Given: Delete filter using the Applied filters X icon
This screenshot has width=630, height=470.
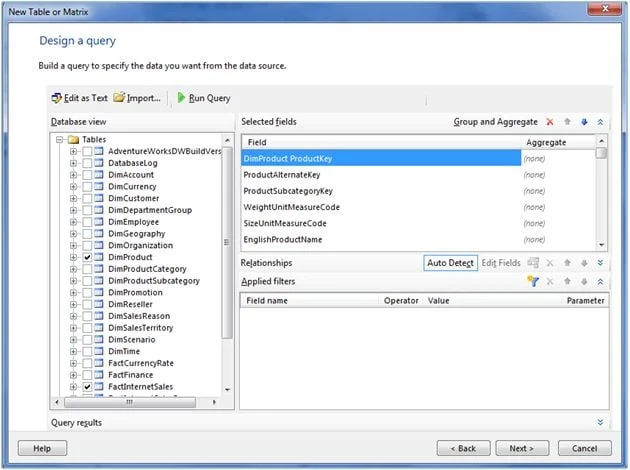Looking at the screenshot, I should (x=550, y=282).
